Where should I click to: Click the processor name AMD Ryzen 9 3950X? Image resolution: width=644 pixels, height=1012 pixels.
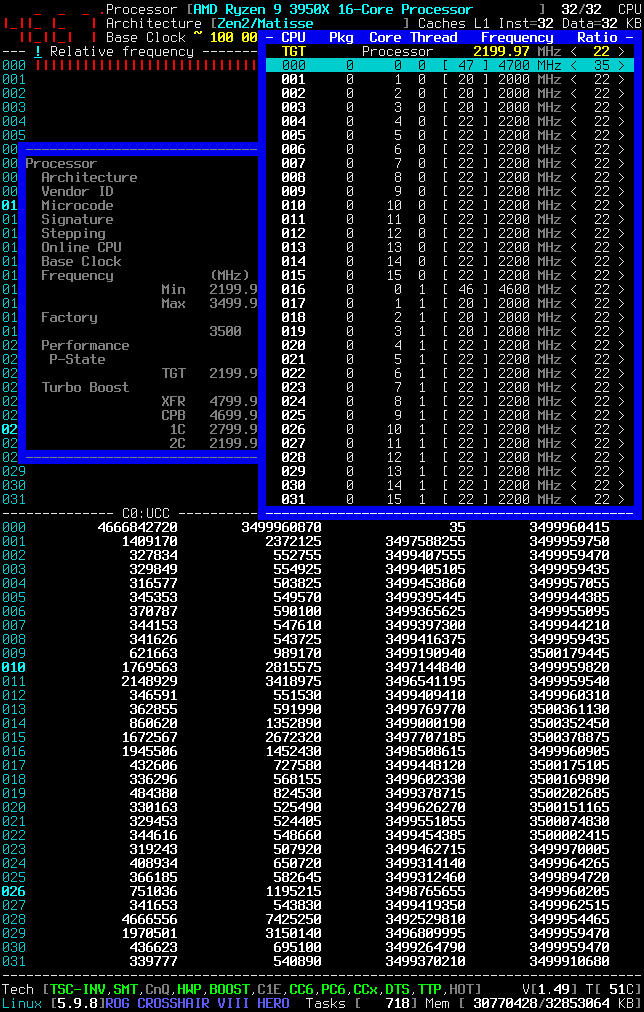pos(331,10)
